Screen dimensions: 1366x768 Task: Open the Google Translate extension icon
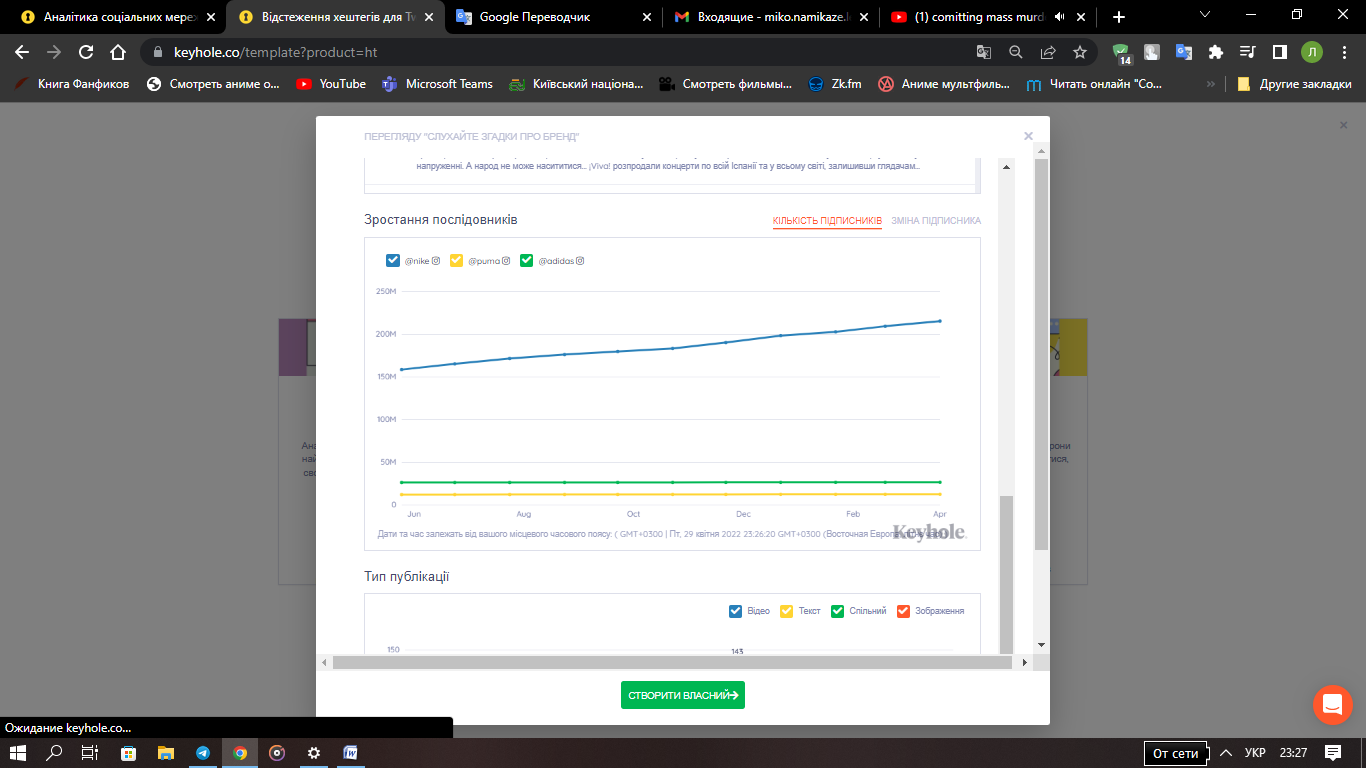pos(1184,52)
